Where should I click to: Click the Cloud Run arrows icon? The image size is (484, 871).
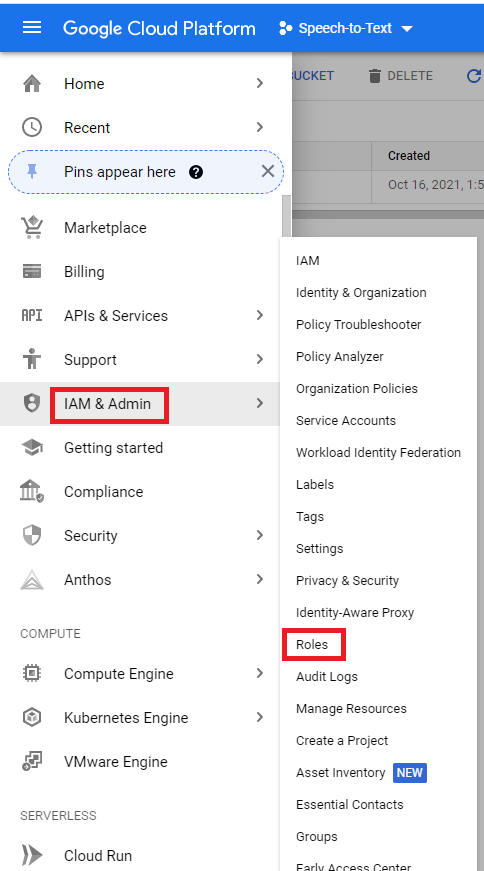click(x=32, y=855)
